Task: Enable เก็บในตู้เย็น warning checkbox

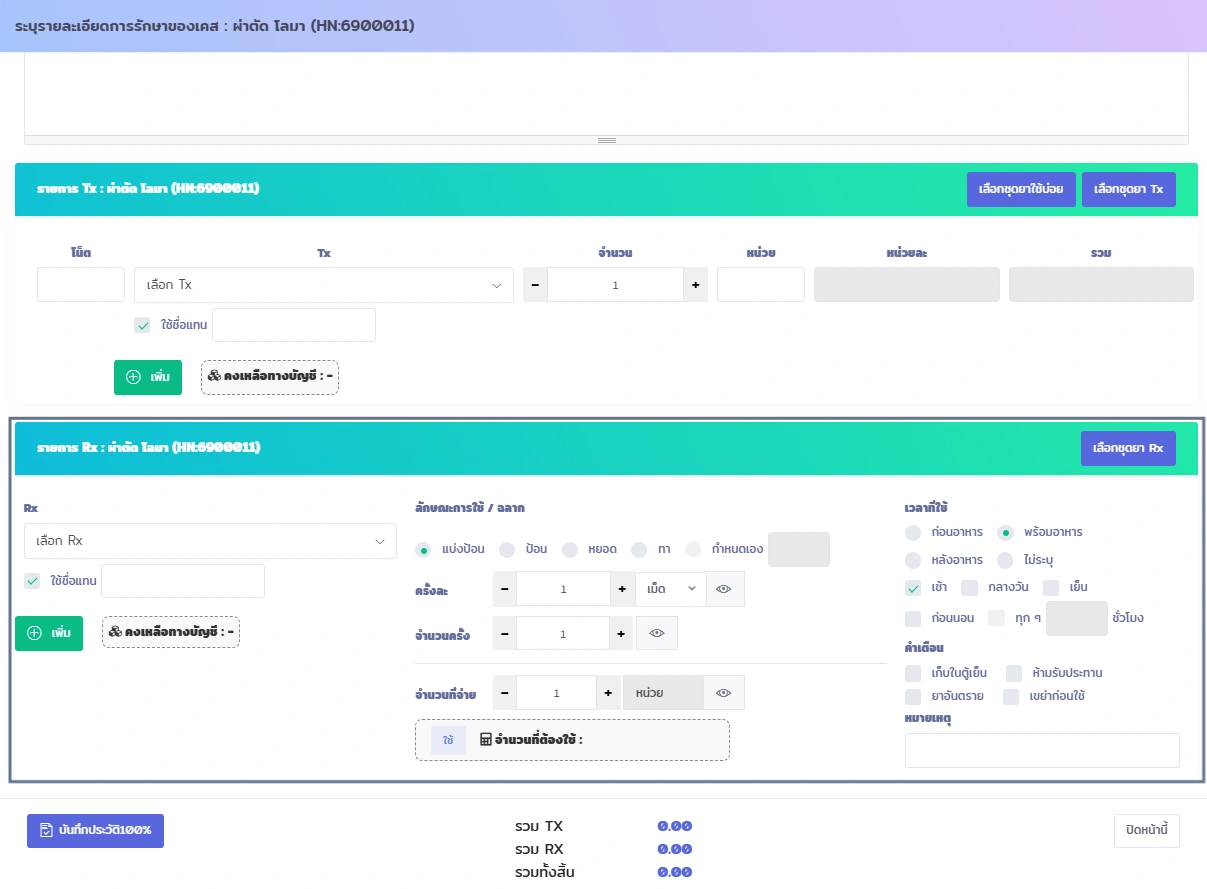Action: [913, 673]
